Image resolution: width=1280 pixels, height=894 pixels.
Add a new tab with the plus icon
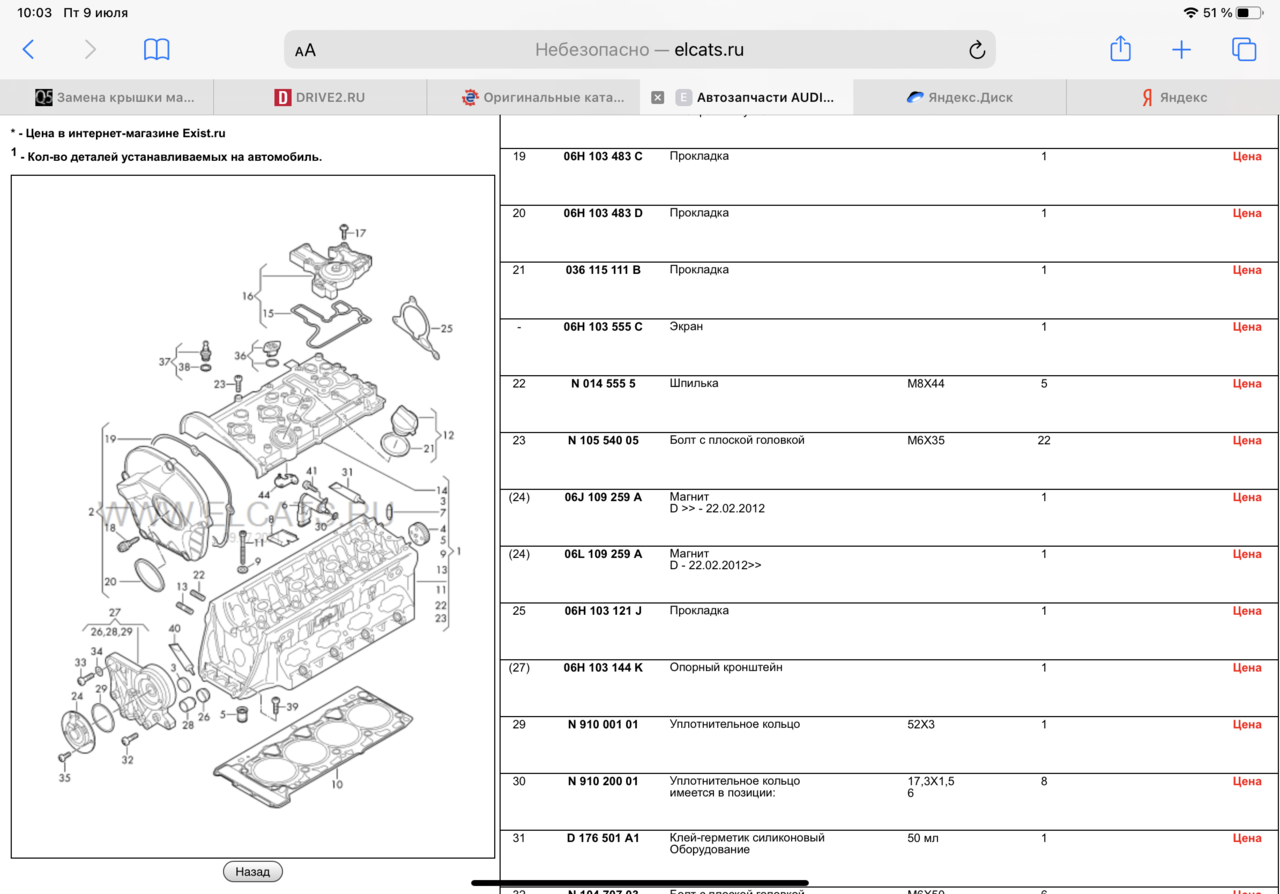[x=1181, y=50]
